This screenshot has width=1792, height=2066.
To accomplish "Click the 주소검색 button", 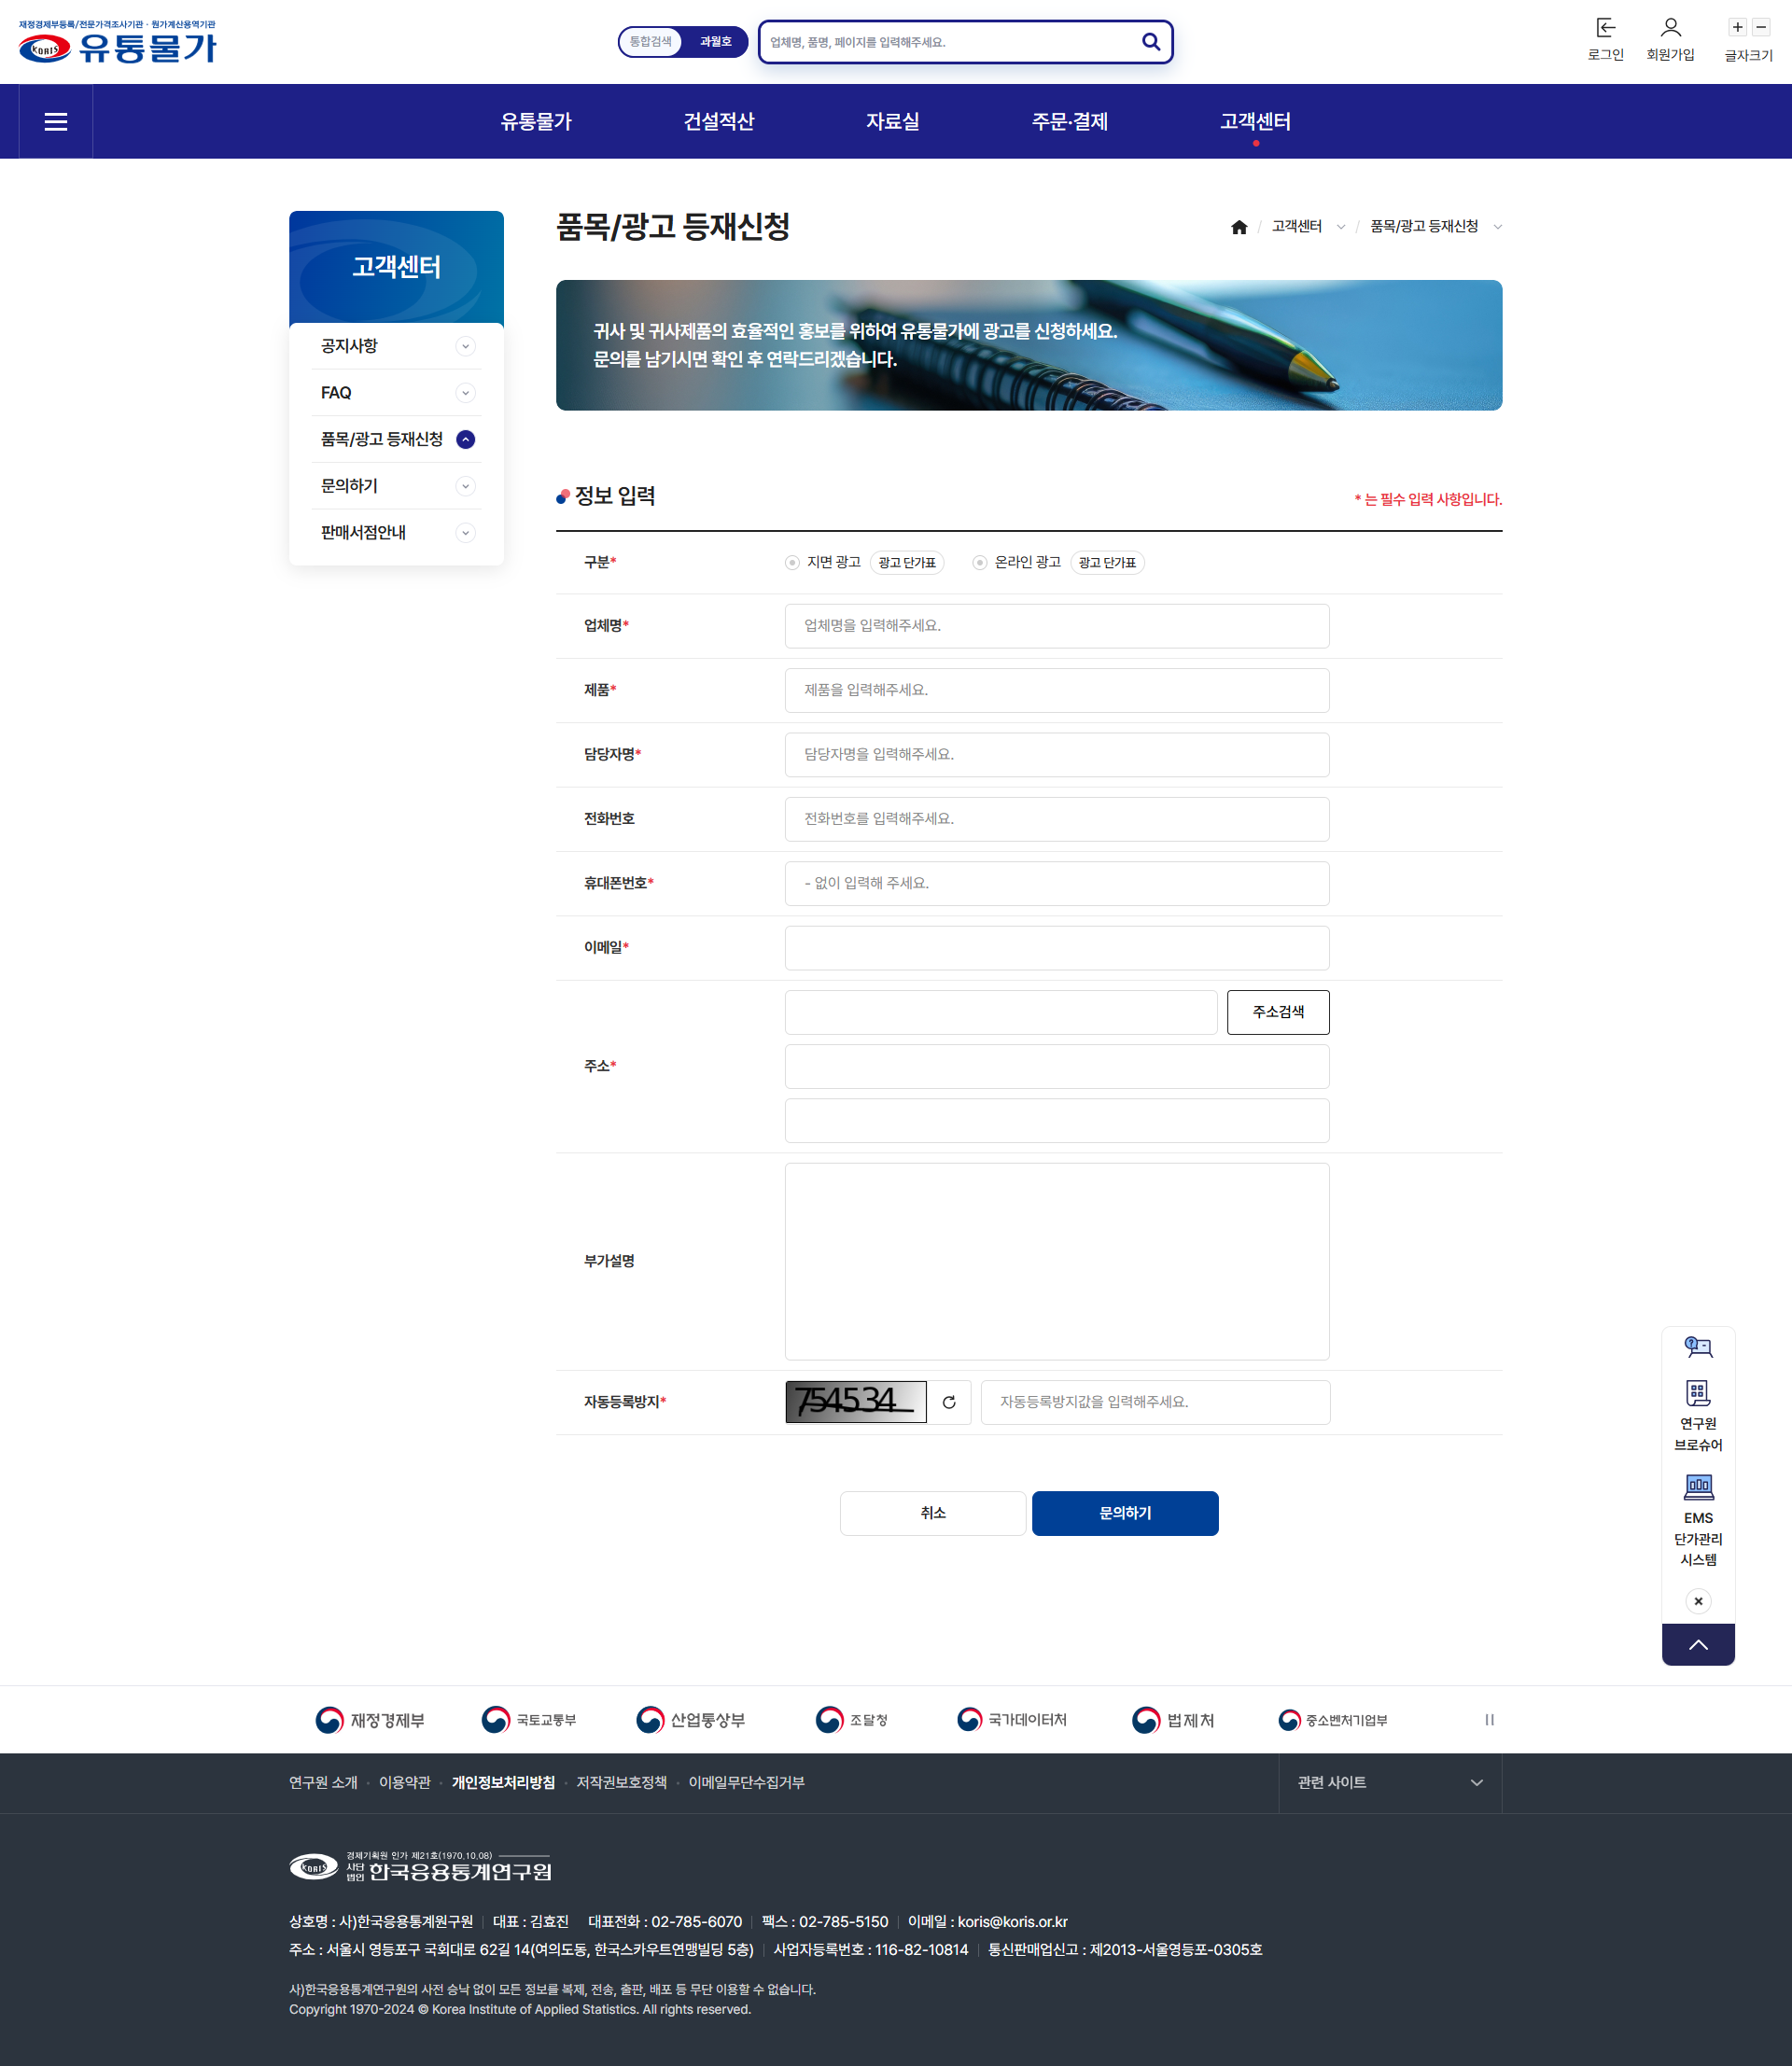I will [x=1277, y=1012].
